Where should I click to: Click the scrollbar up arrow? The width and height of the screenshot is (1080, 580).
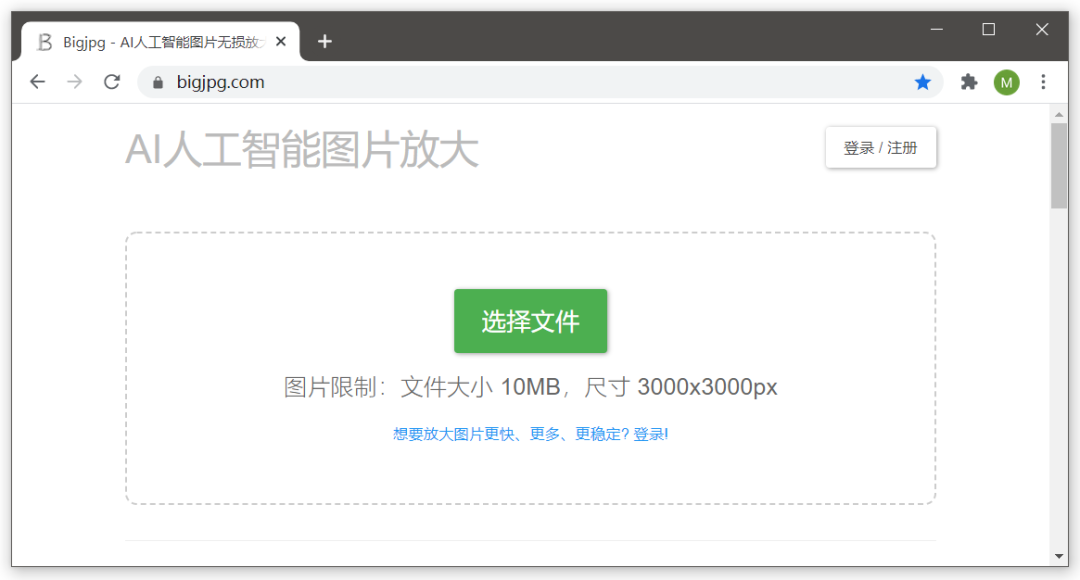(x=1059, y=114)
